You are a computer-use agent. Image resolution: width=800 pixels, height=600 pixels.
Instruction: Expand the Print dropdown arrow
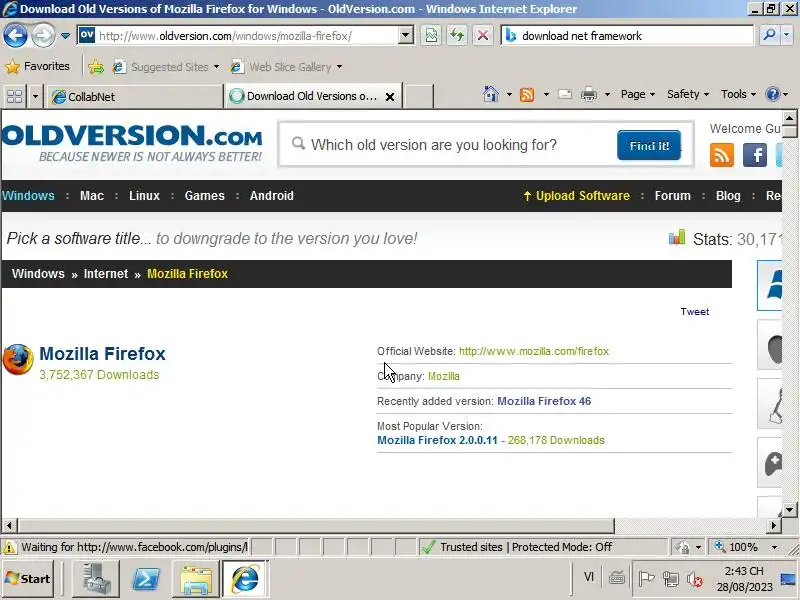click(x=607, y=94)
